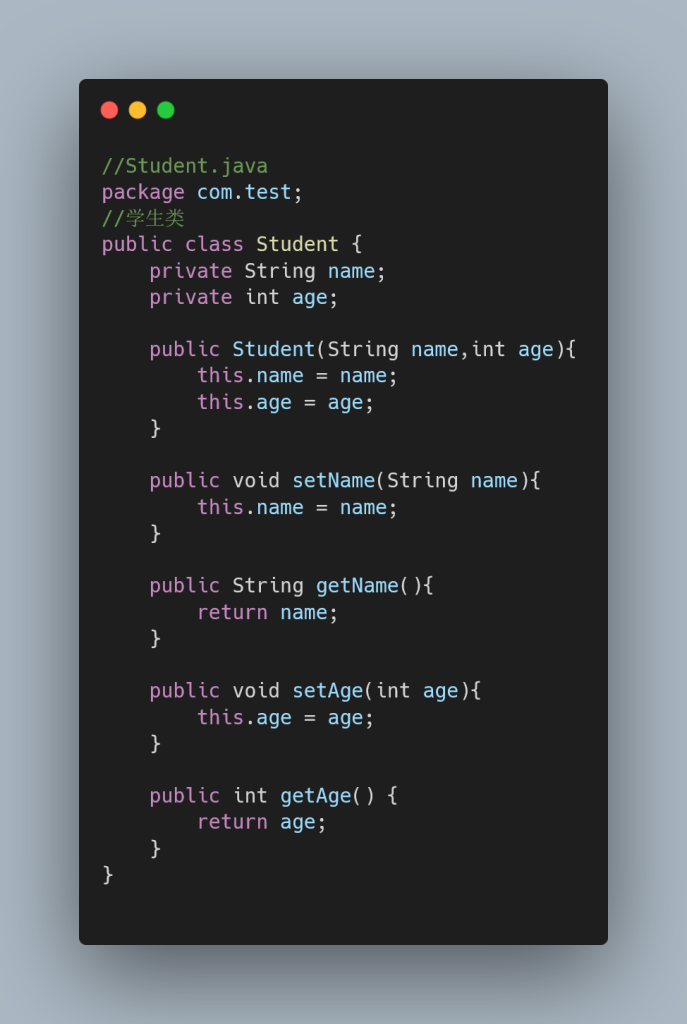Click the yellow minimize dot
Image resolution: width=687 pixels, height=1024 pixels.
click(137, 110)
